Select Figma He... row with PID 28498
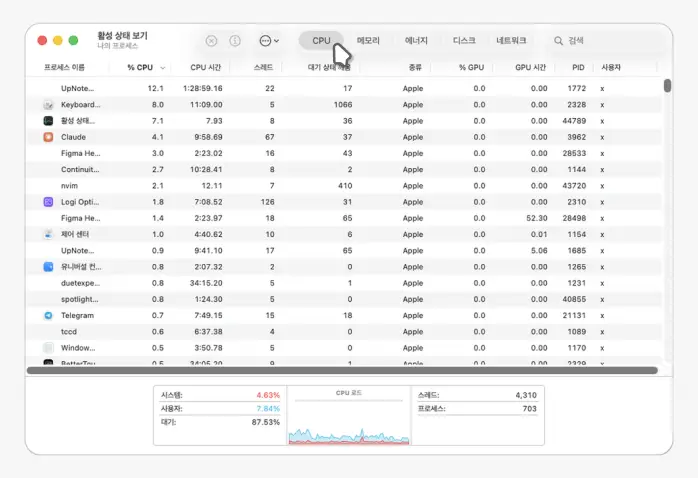This screenshot has width=698, height=478. 344,218
